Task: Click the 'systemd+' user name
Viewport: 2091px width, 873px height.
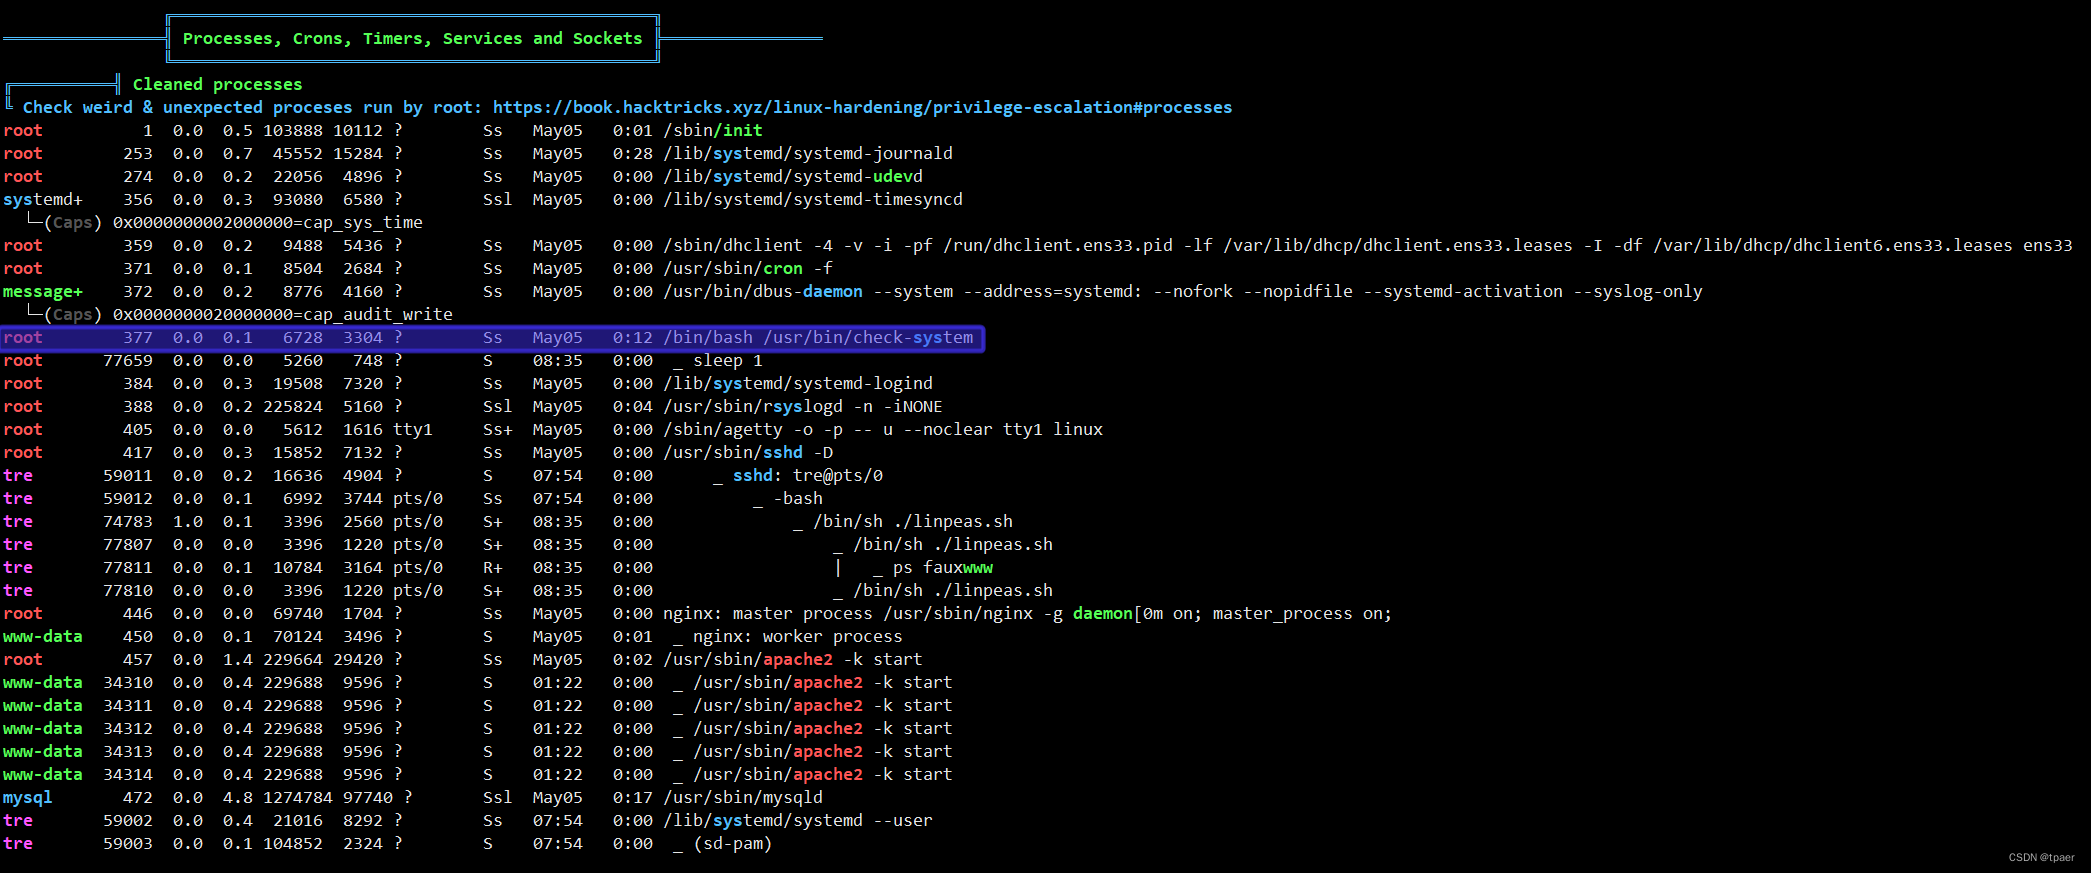Action: pos(42,199)
